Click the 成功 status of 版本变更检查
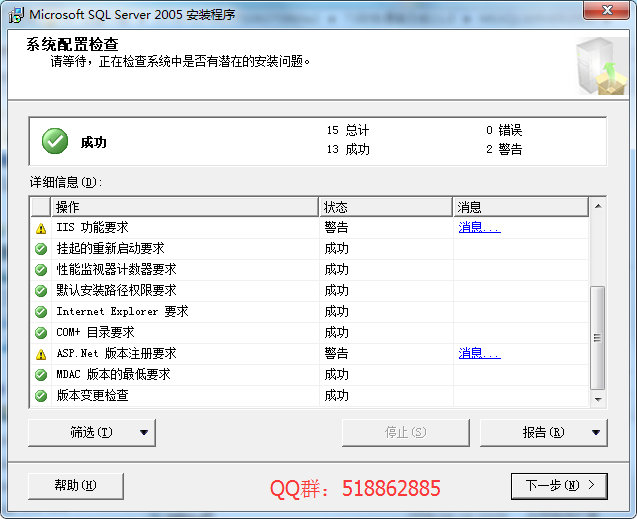 click(x=336, y=396)
